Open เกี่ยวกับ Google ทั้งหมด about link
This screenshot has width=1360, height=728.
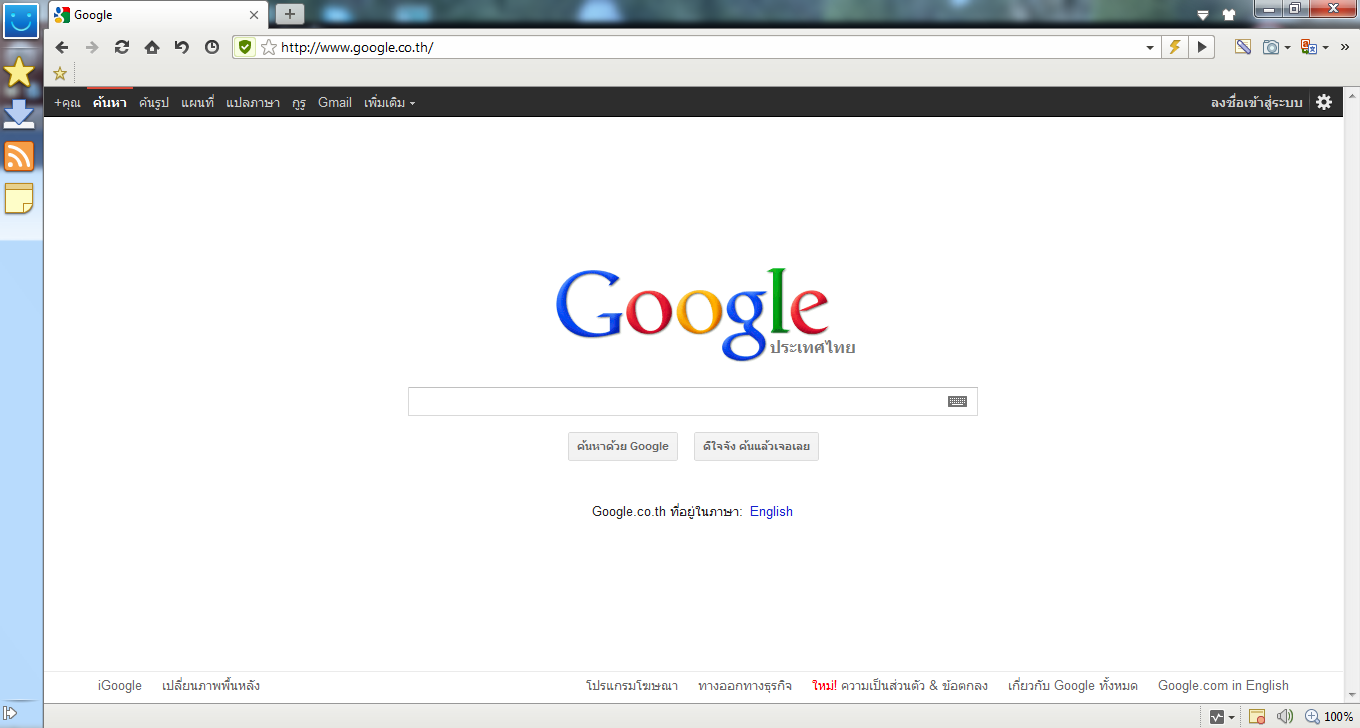(x=1073, y=685)
